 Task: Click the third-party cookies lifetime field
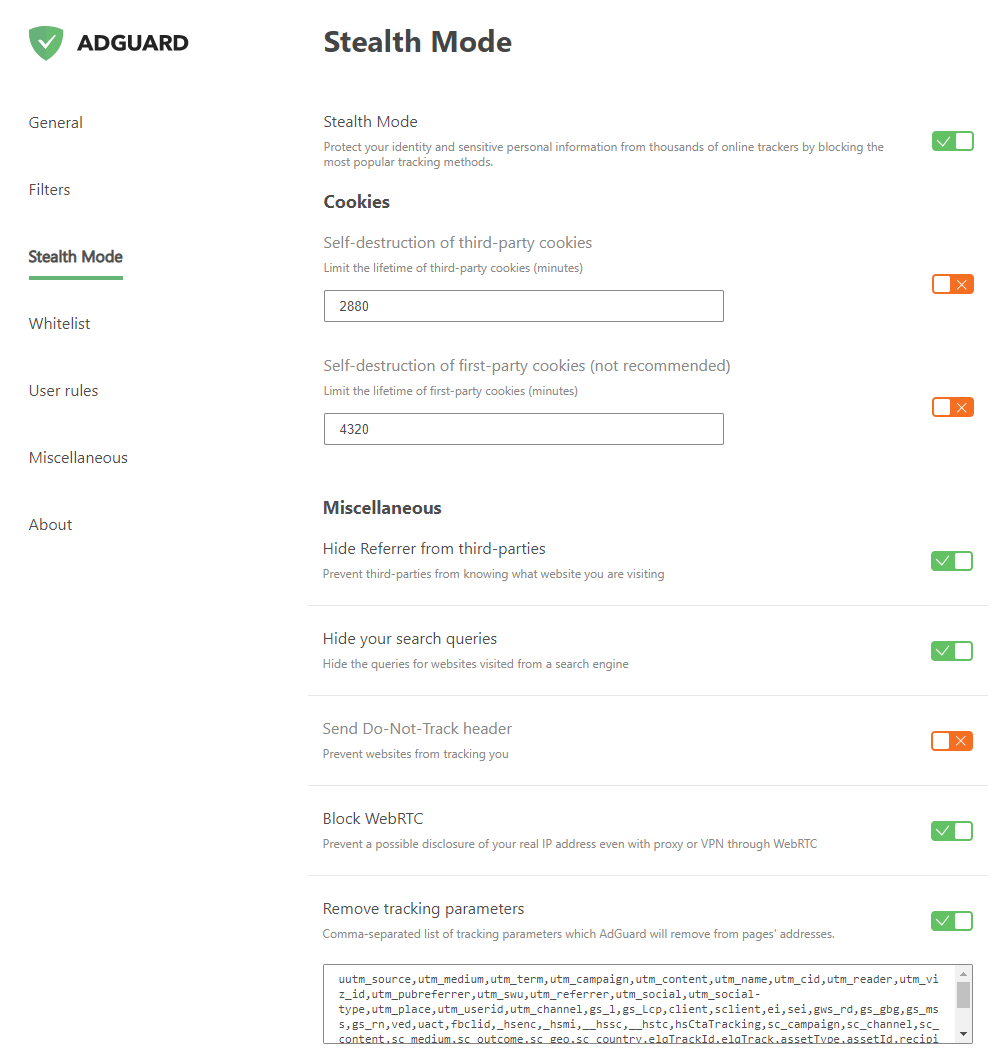click(523, 306)
